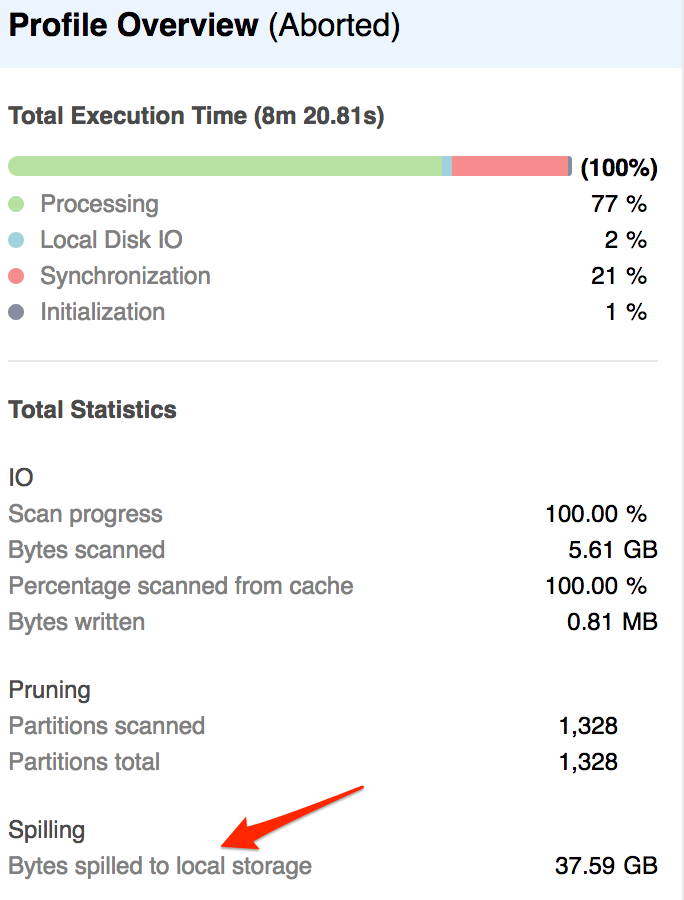Image resolution: width=684 pixels, height=900 pixels.
Task: Click the Partitions total value
Action: point(589,762)
